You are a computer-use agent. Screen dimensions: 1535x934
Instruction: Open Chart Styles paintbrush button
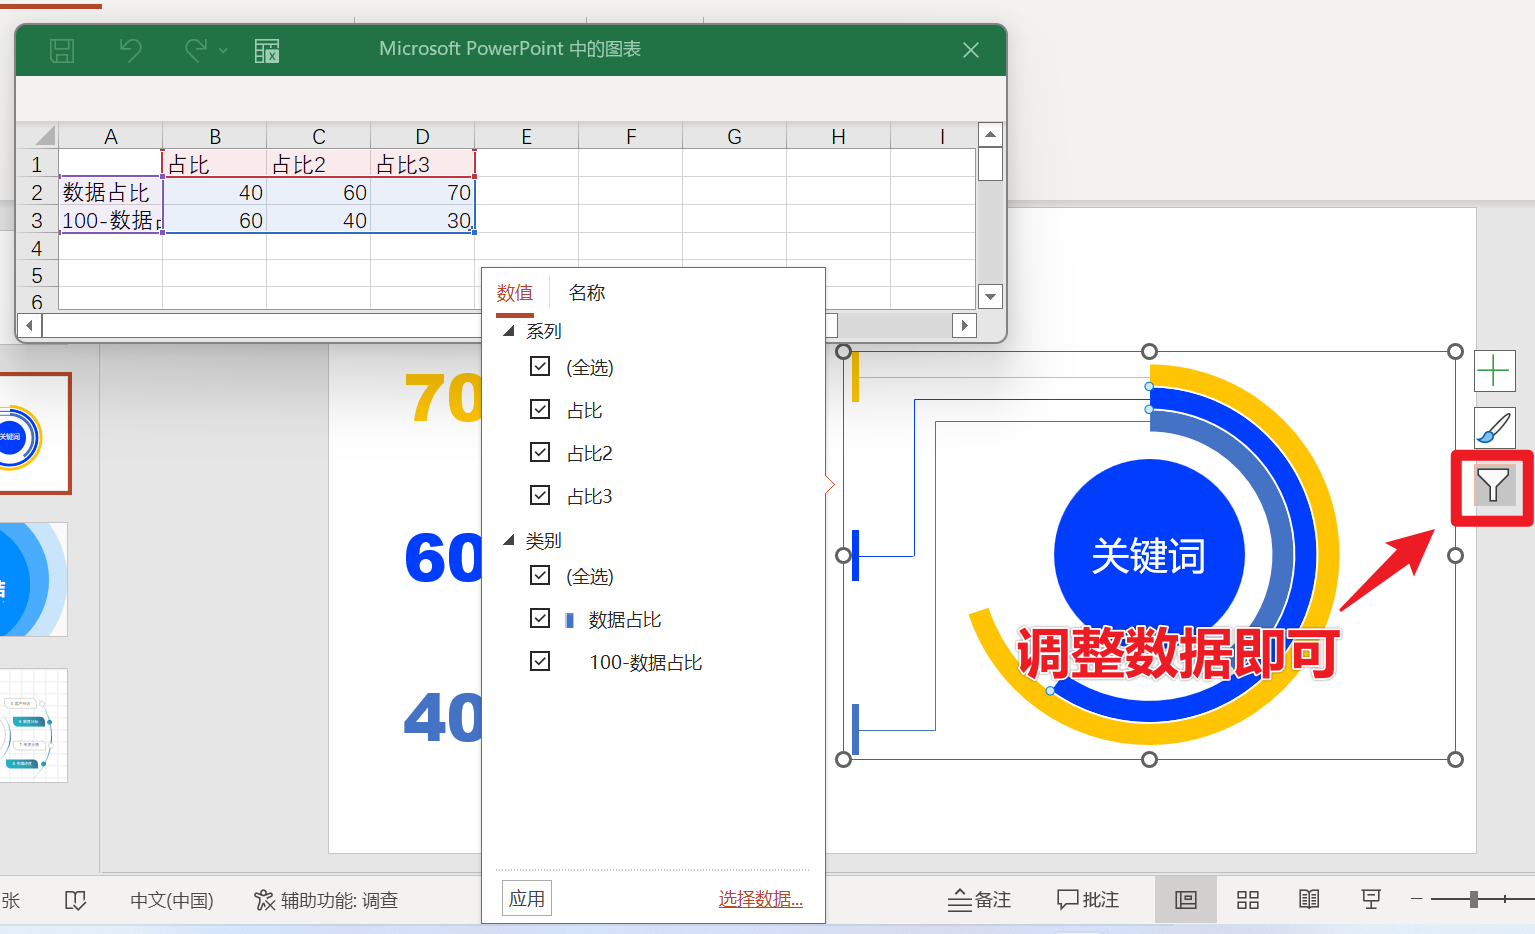1494,428
